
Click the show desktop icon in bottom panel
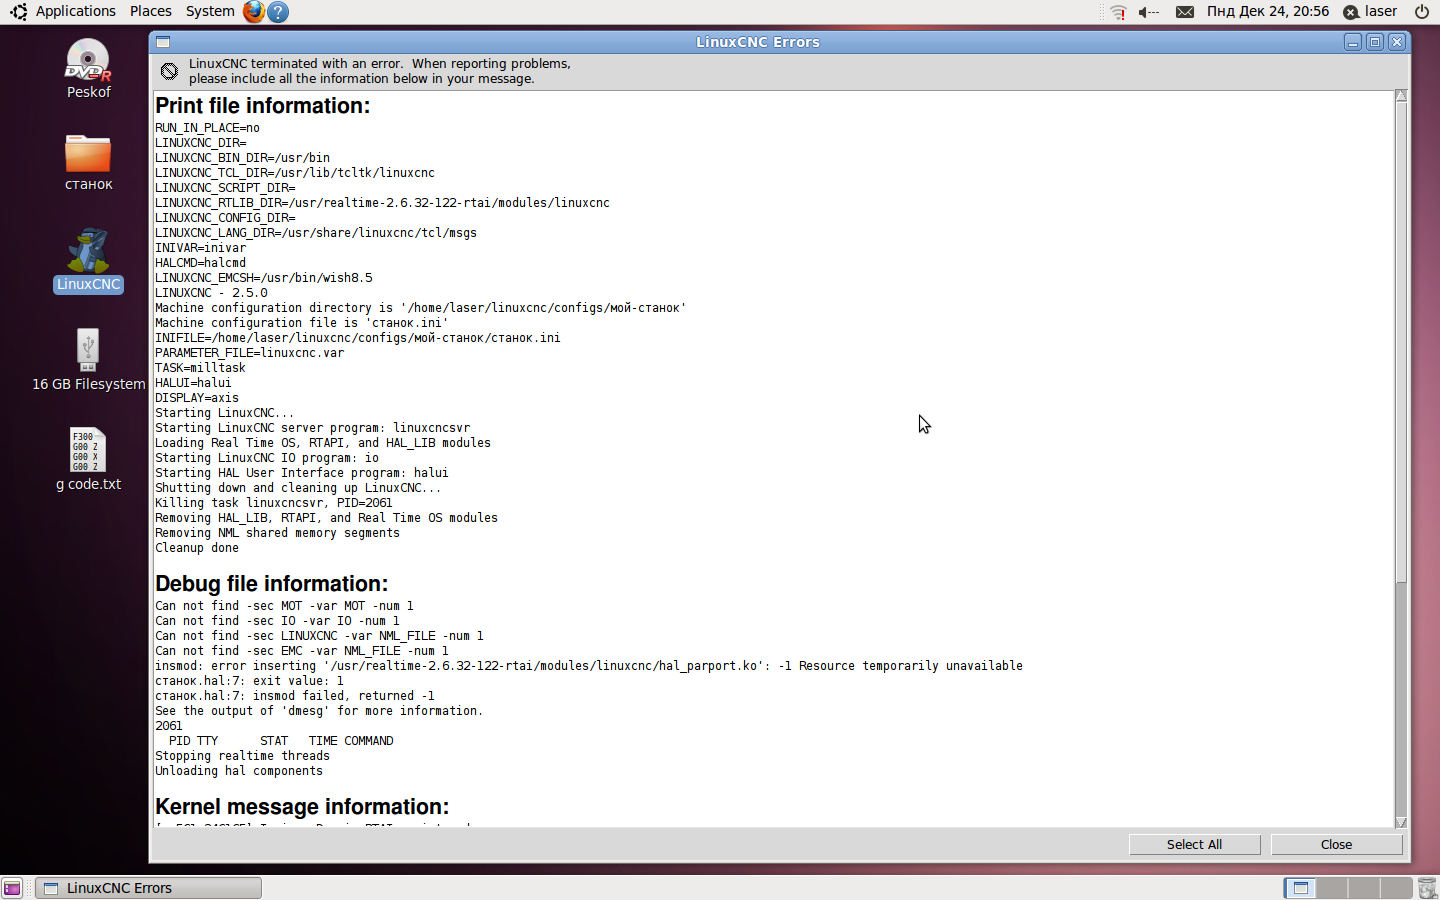(12, 888)
